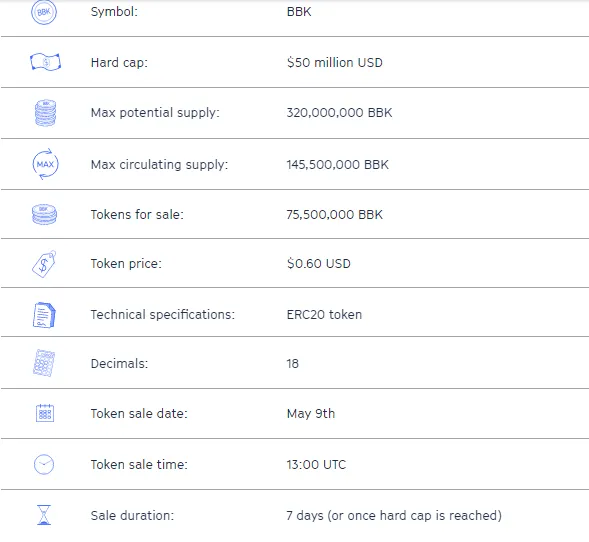589x542 pixels.
Task: Click the technical specifications document icon
Action: click(44, 315)
